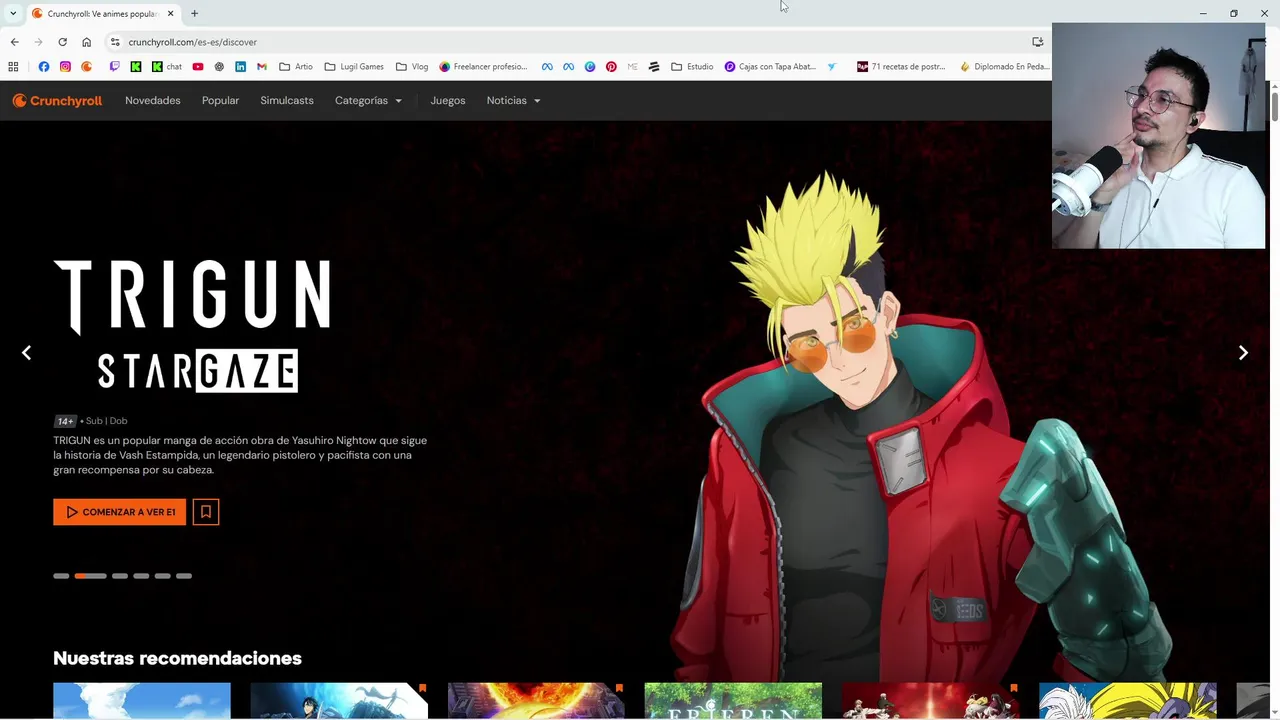
Task: Open the Facebook bookmark
Action: (43, 67)
